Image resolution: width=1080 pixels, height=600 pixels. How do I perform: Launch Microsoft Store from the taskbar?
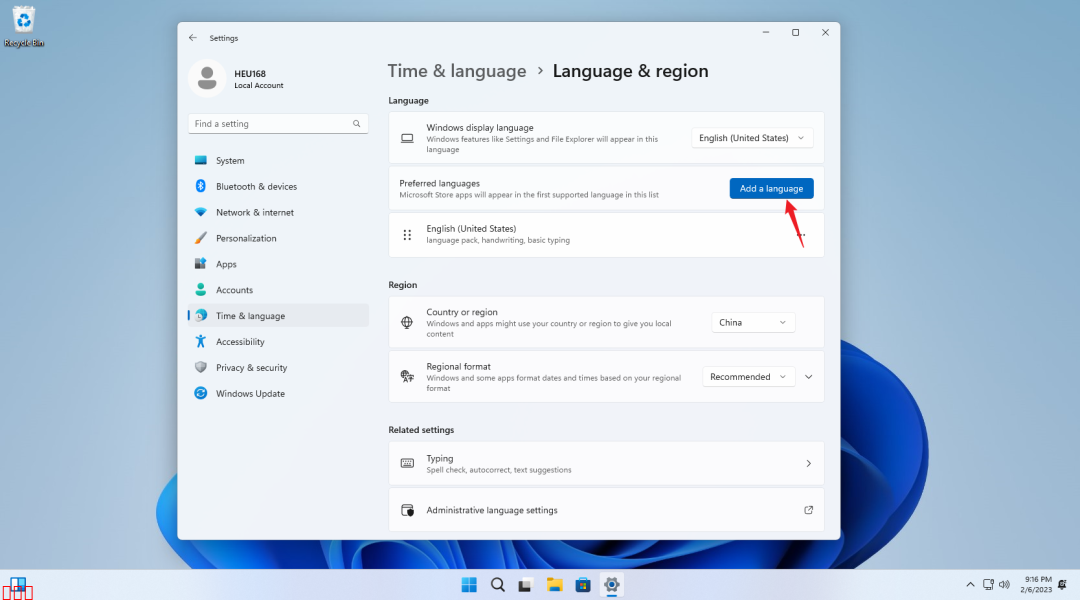pos(583,585)
